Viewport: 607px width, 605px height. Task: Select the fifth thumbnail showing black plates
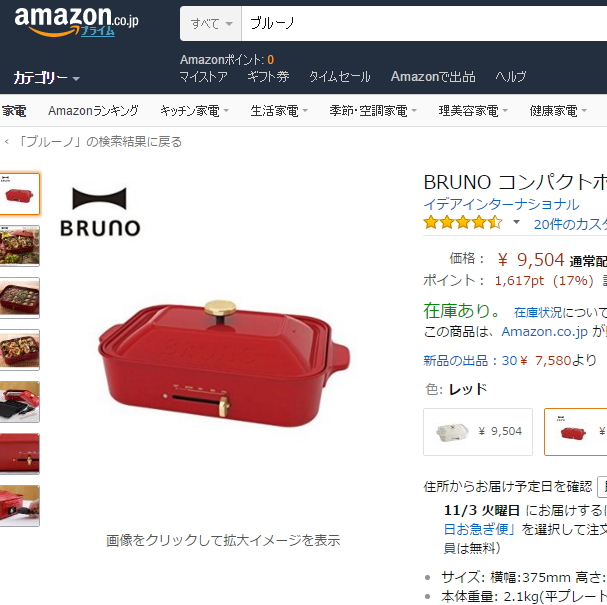pyautogui.click(x=19, y=402)
